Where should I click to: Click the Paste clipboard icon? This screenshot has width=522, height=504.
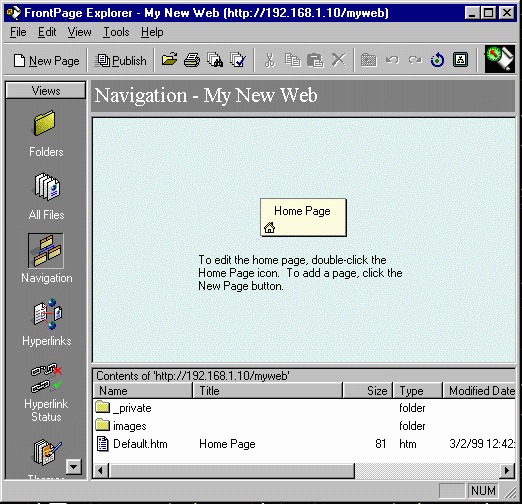(x=315, y=60)
